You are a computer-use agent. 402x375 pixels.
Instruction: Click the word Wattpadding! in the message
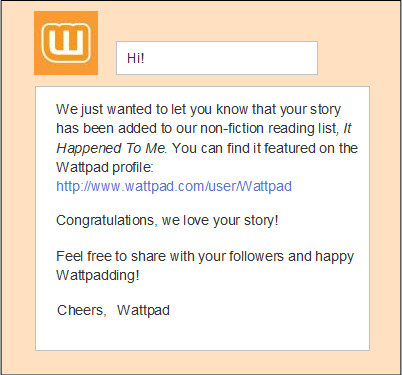coord(98,275)
